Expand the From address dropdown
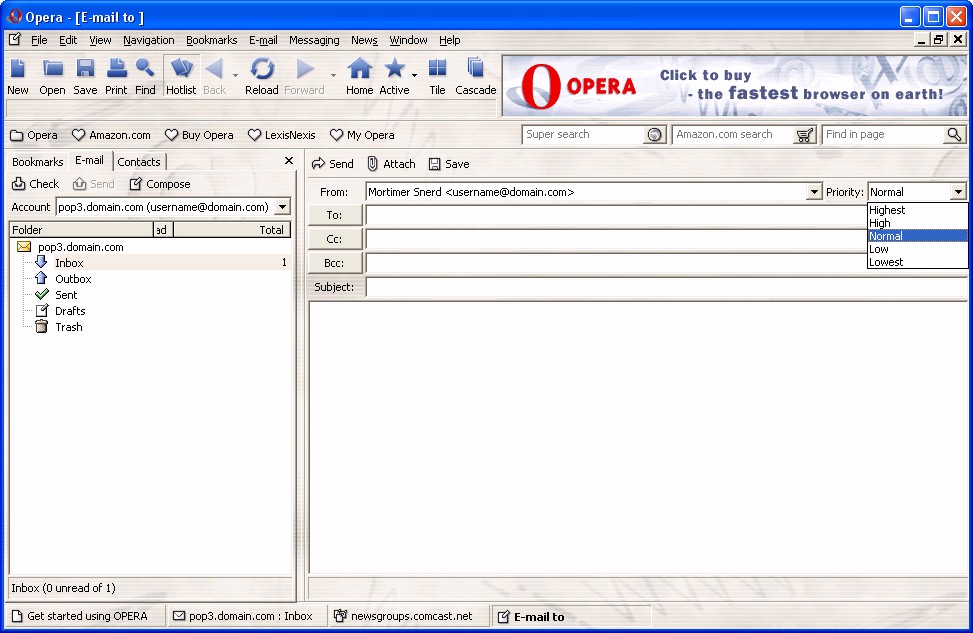973x633 pixels. [x=814, y=192]
